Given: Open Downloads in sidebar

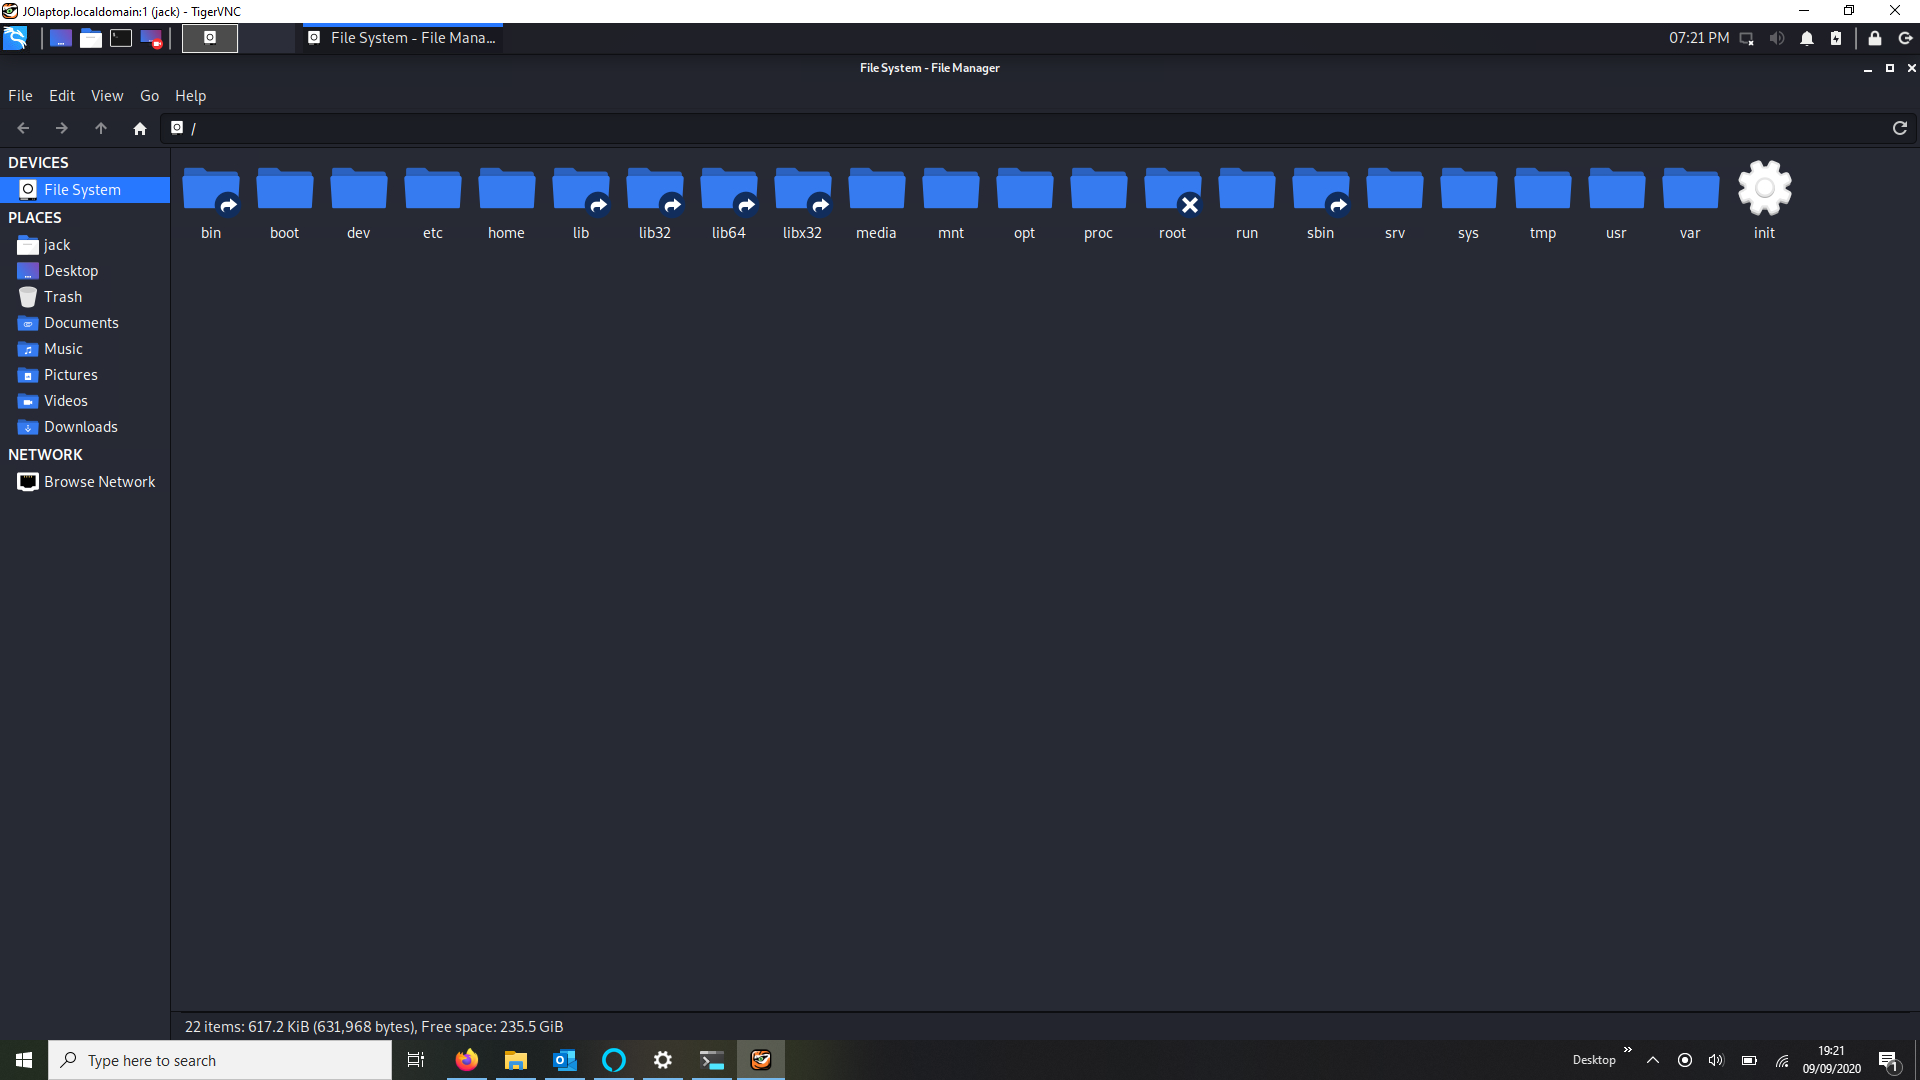Looking at the screenshot, I should (85, 427).
